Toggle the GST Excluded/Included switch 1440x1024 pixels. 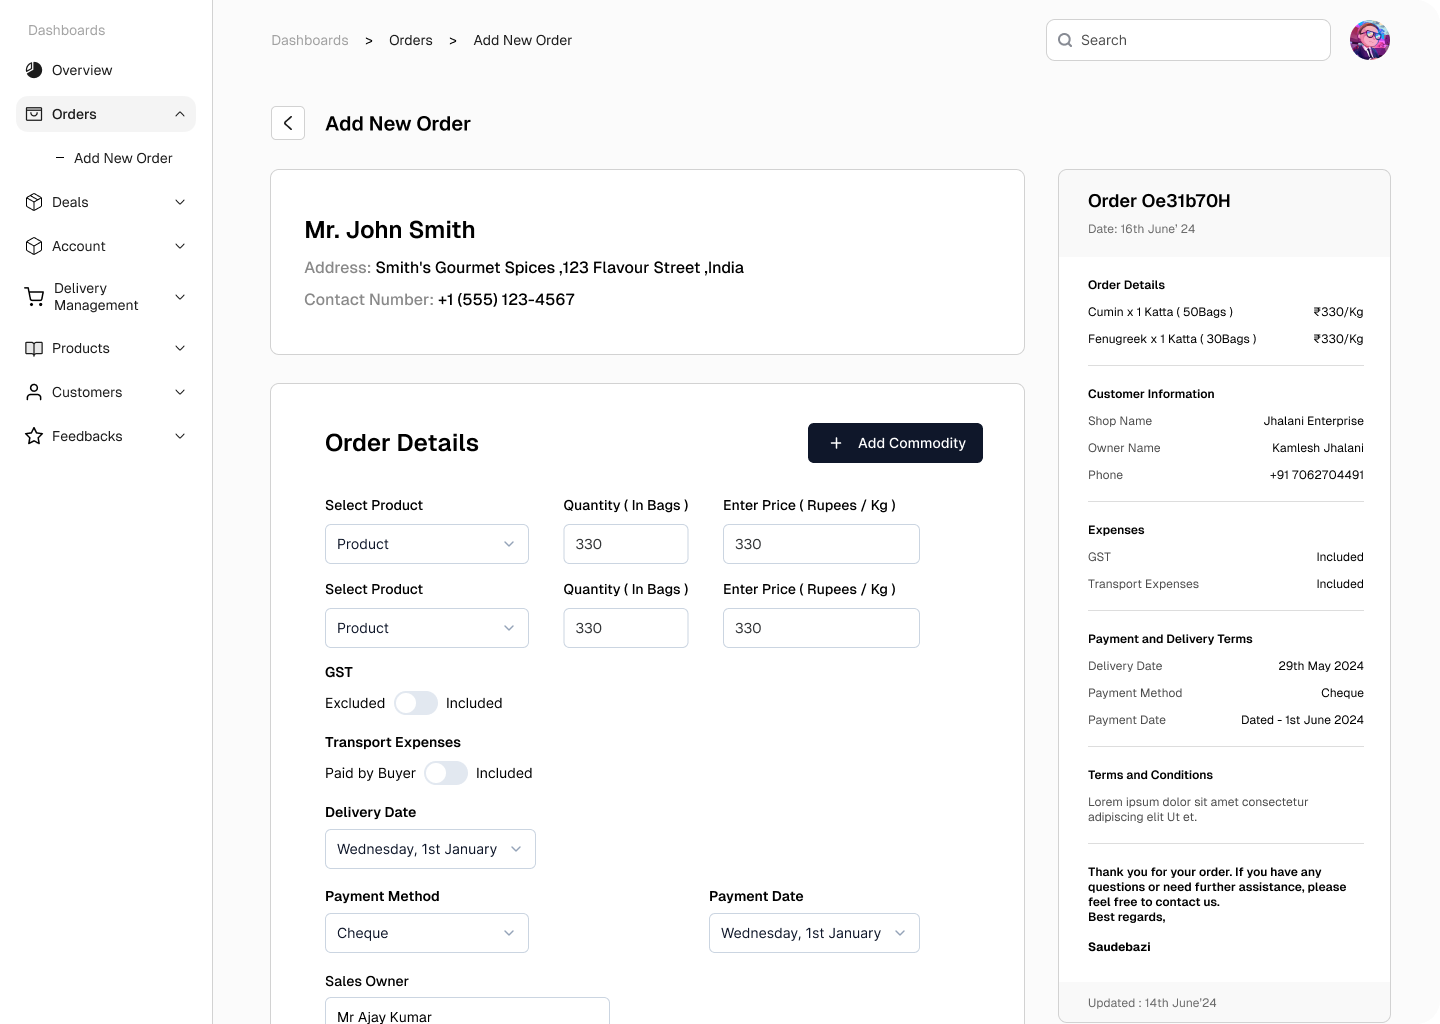coord(415,703)
